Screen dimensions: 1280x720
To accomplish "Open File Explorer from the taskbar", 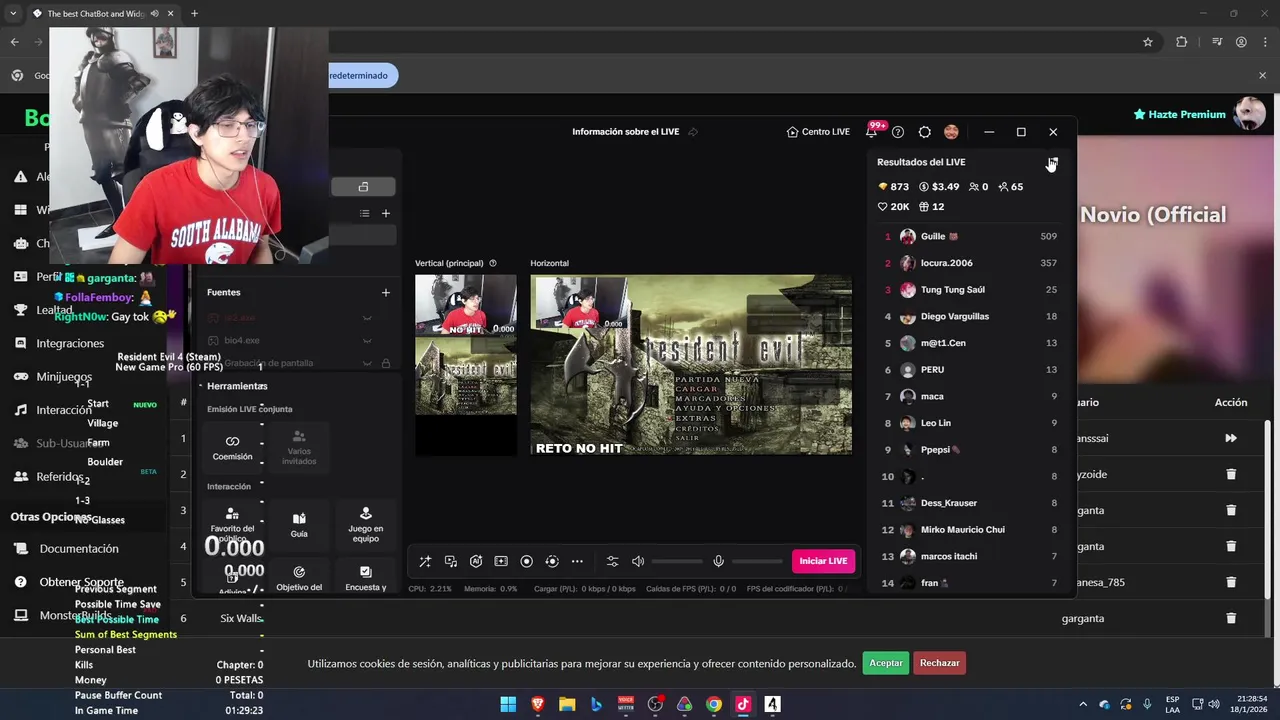I will pyautogui.click(x=567, y=704).
